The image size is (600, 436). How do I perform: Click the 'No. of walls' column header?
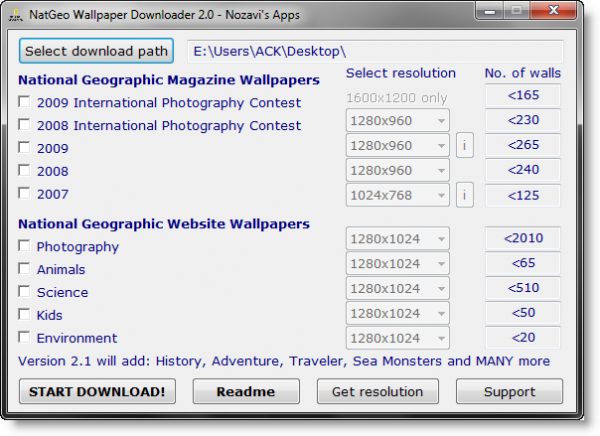coord(523,73)
